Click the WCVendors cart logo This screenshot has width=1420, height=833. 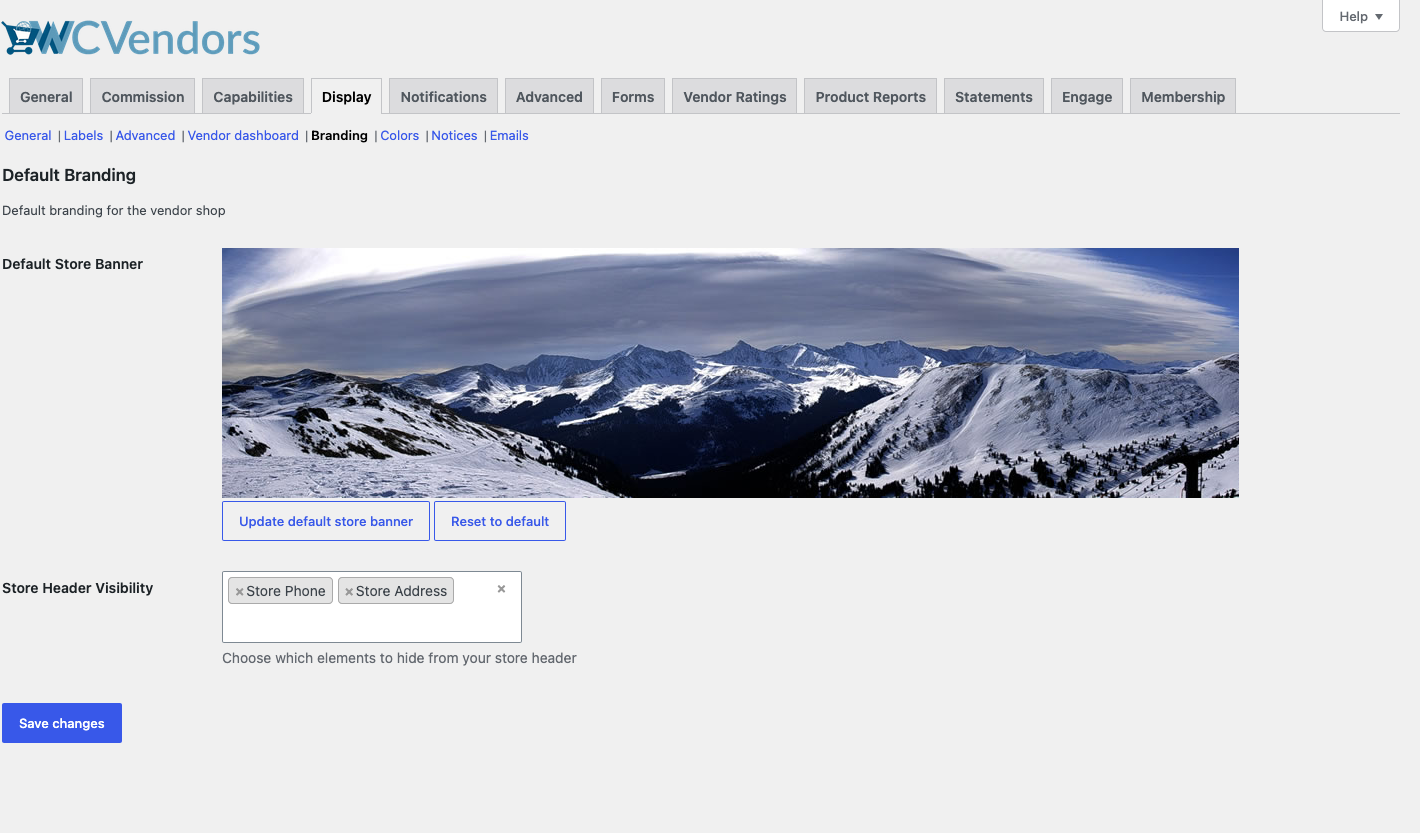(131, 38)
